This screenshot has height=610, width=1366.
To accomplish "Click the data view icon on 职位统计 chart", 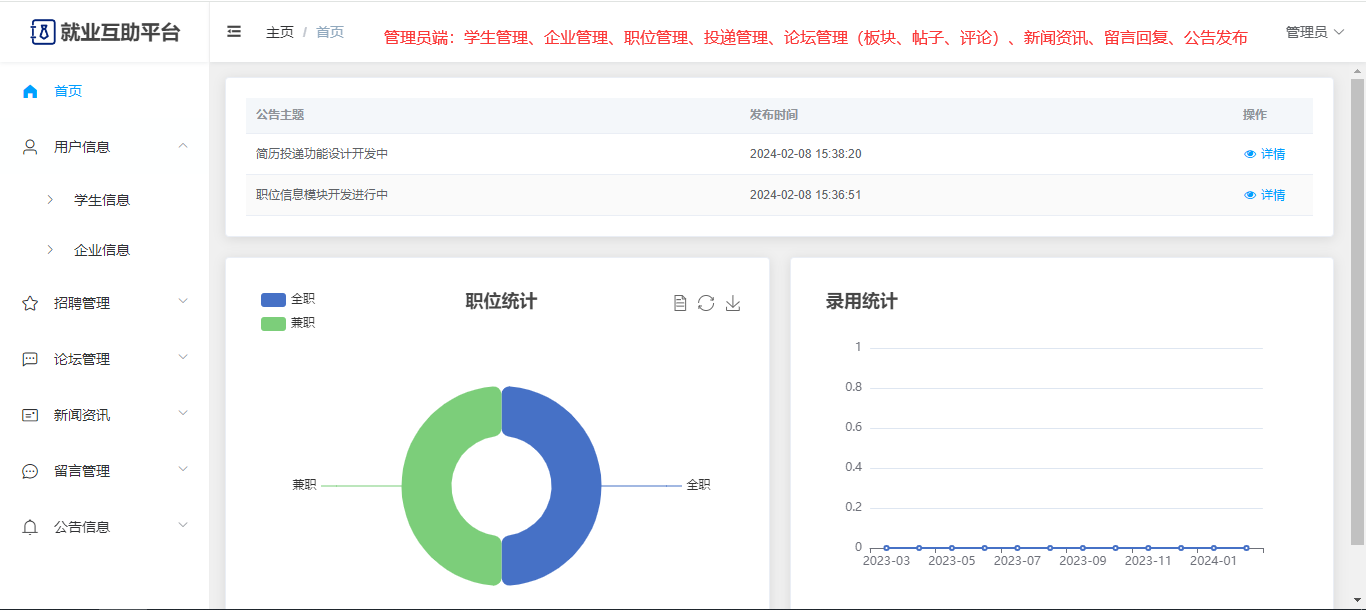I will point(680,303).
